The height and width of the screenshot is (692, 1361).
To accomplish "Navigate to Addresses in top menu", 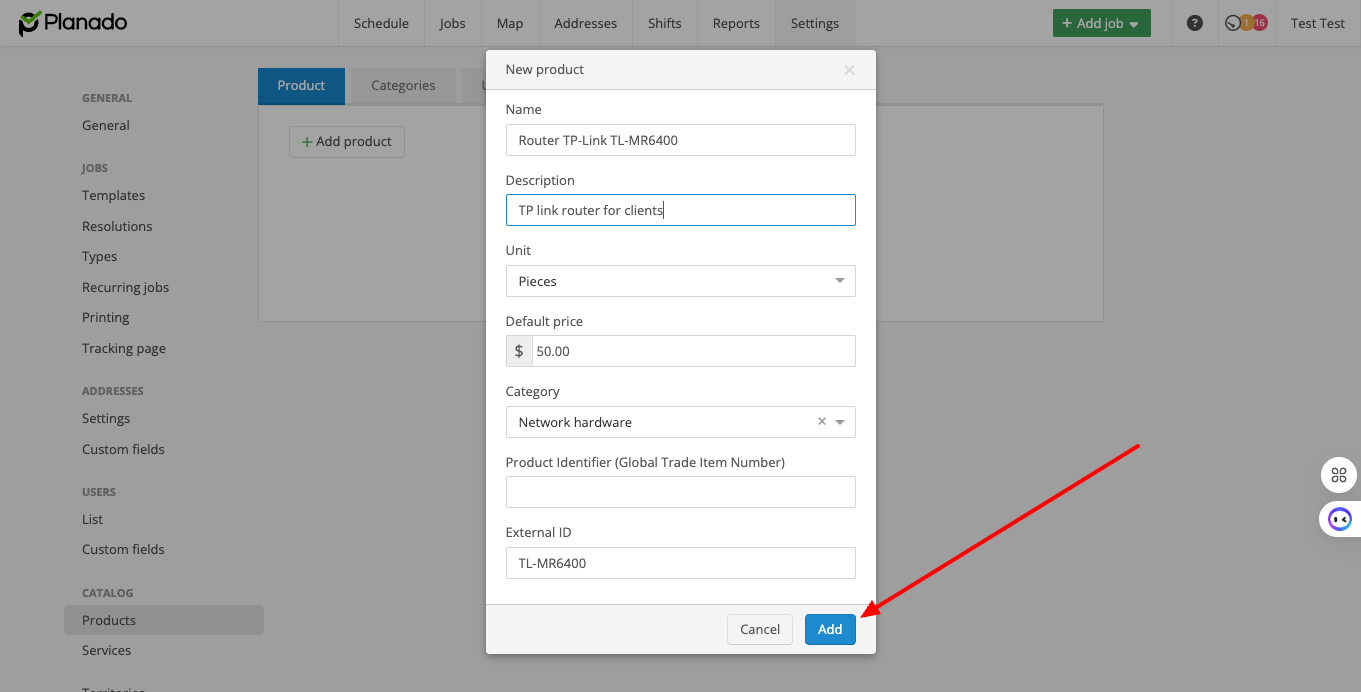I will tap(586, 23).
